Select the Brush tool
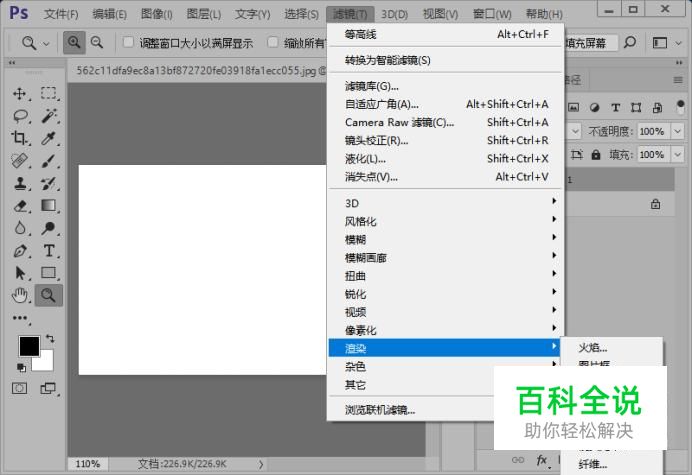This screenshot has height=475, width=692. tap(48, 161)
